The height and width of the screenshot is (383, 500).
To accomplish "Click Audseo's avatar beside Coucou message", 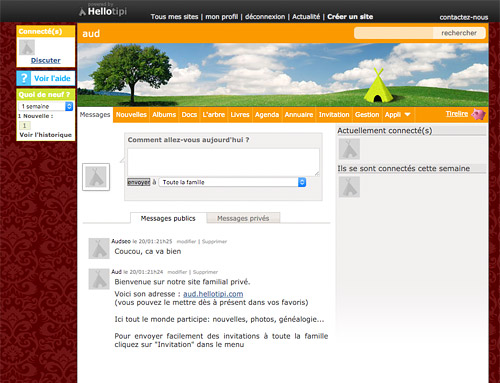I will [99, 248].
